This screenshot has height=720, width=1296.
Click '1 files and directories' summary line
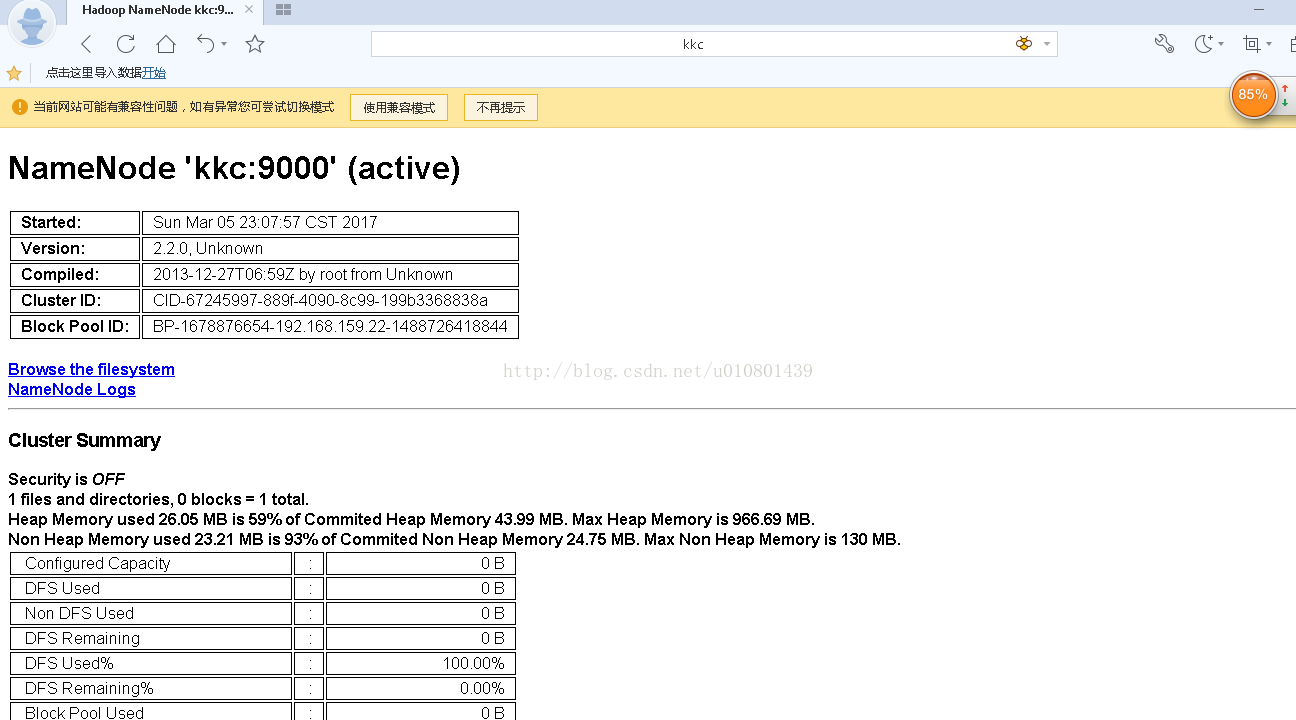158,499
